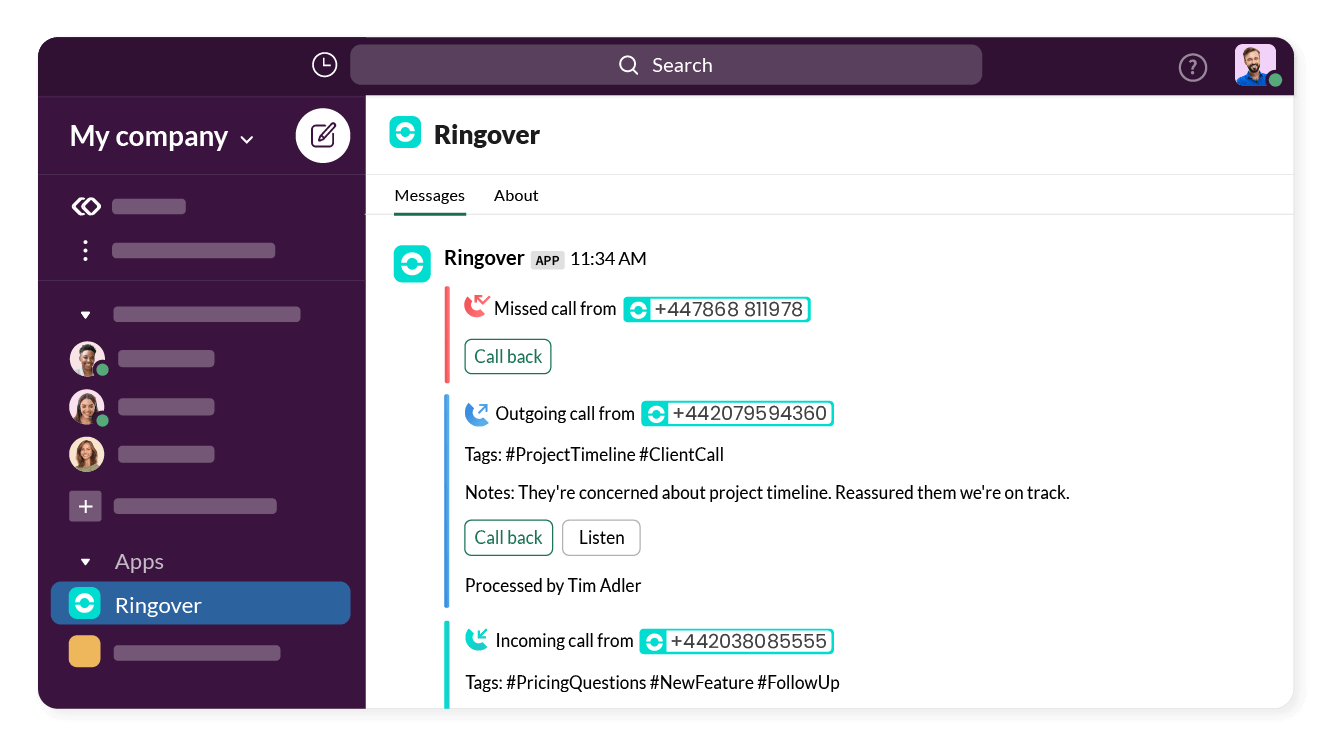Click the green incoming call icon
This screenshot has width=1332, height=746.
pos(477,638)
